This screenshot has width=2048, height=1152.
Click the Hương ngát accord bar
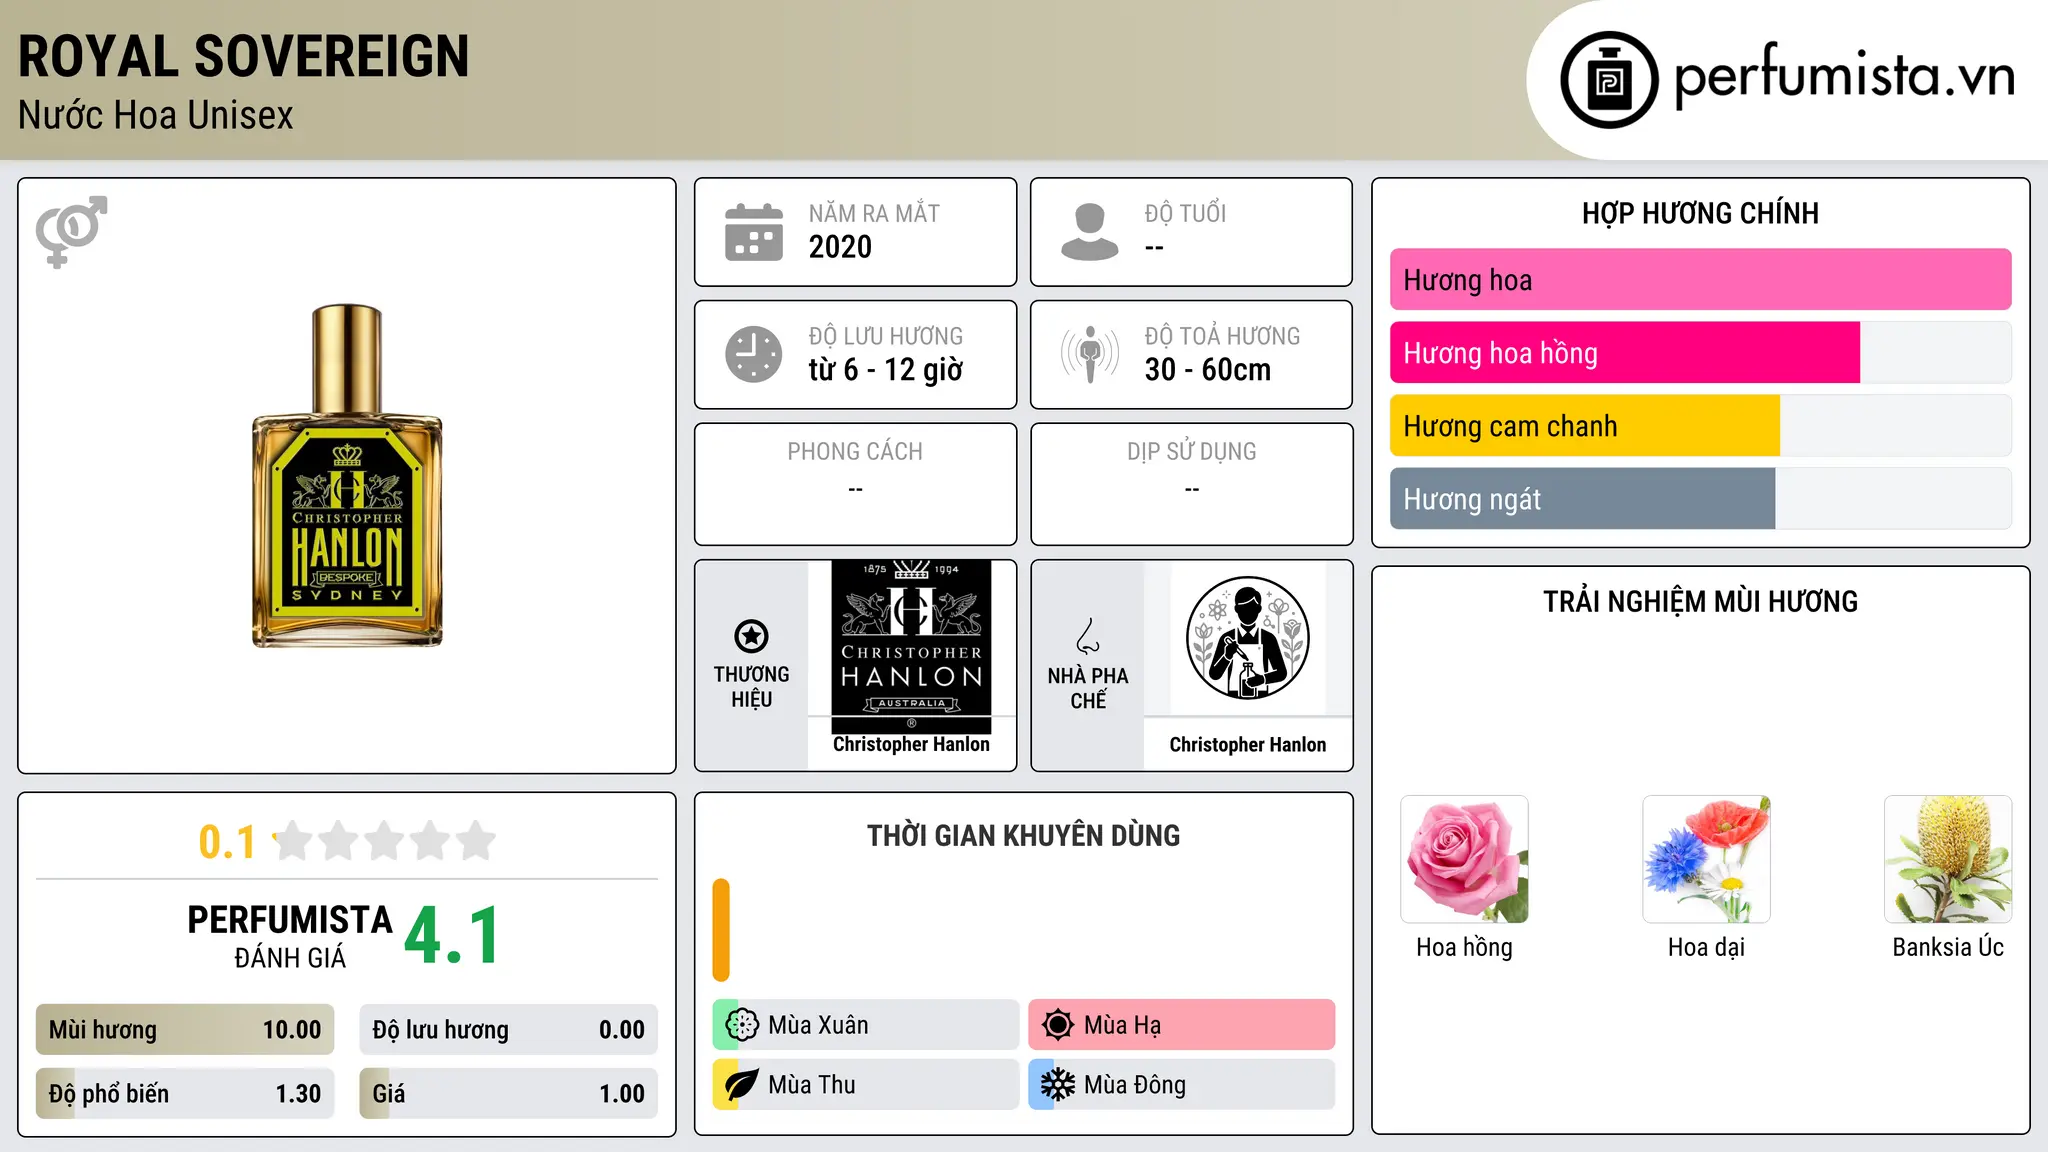1700,499
